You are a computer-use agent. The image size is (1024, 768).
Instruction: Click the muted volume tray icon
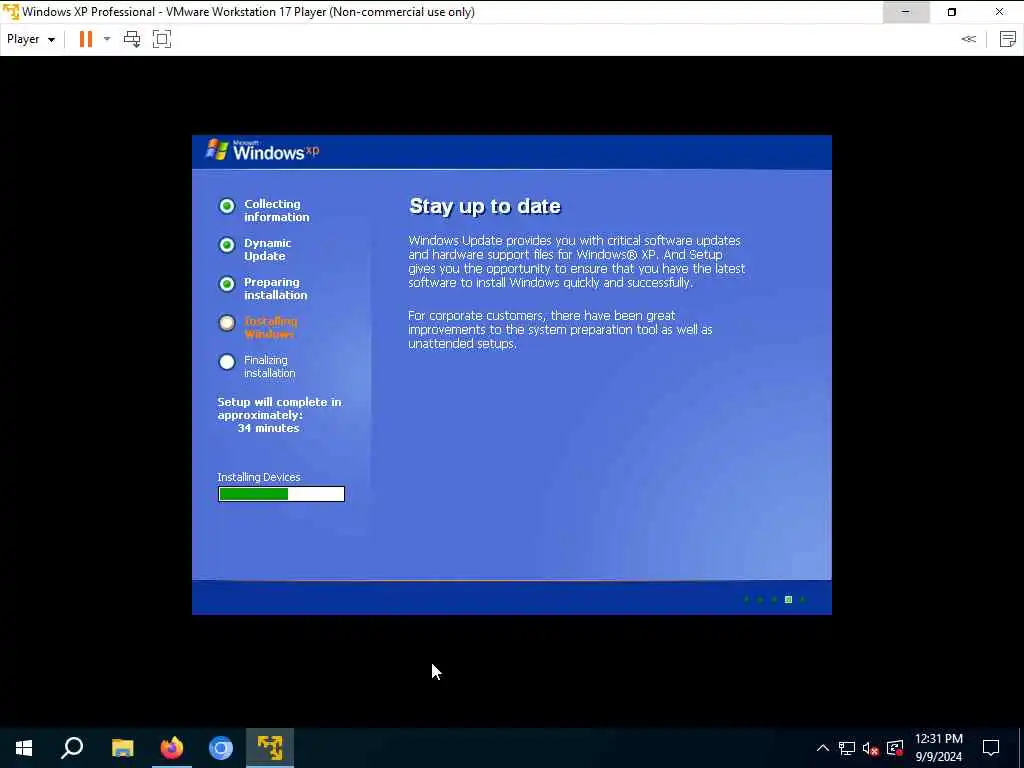[871, 748]
